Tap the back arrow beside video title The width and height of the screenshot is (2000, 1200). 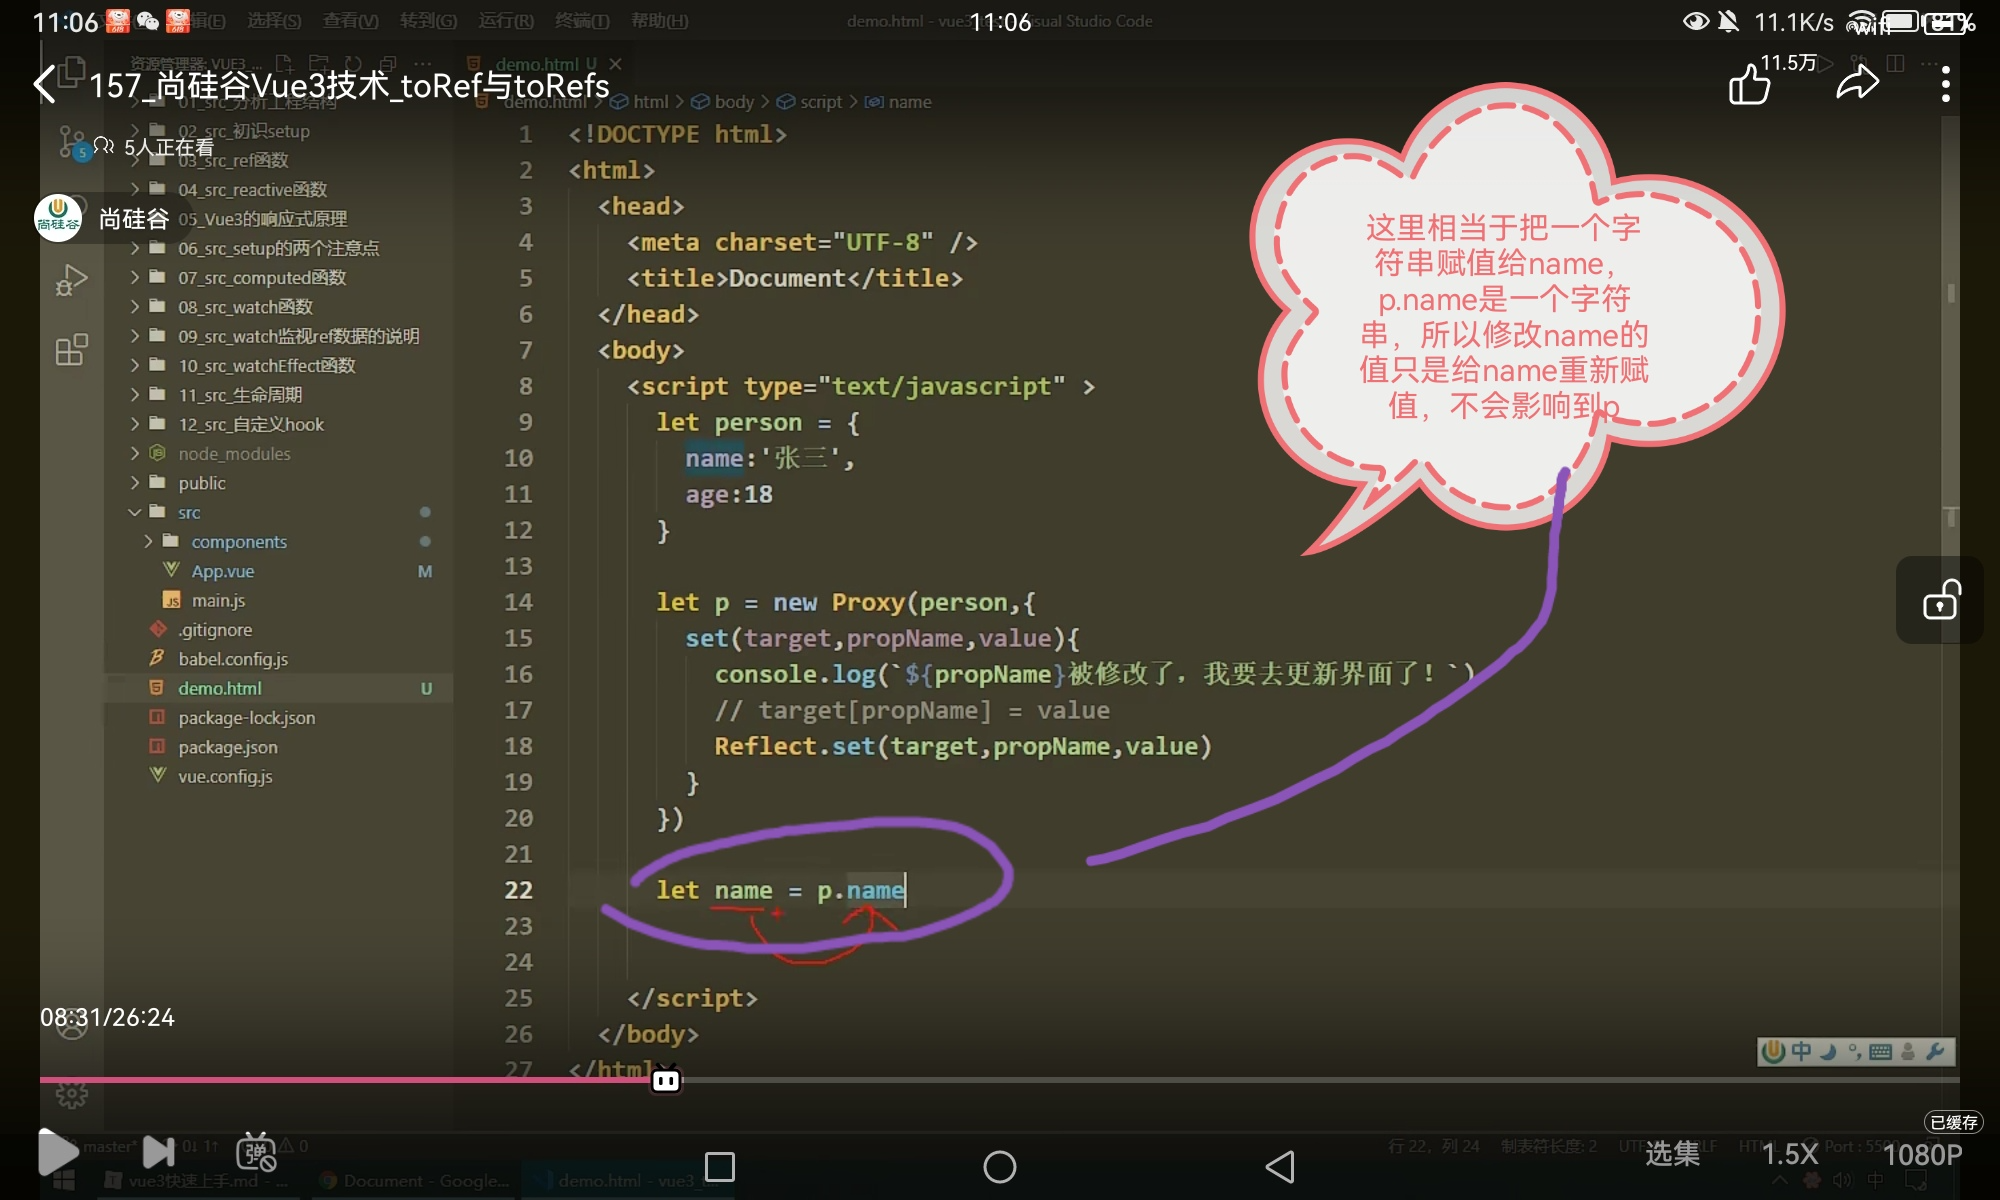pos(45,84)
